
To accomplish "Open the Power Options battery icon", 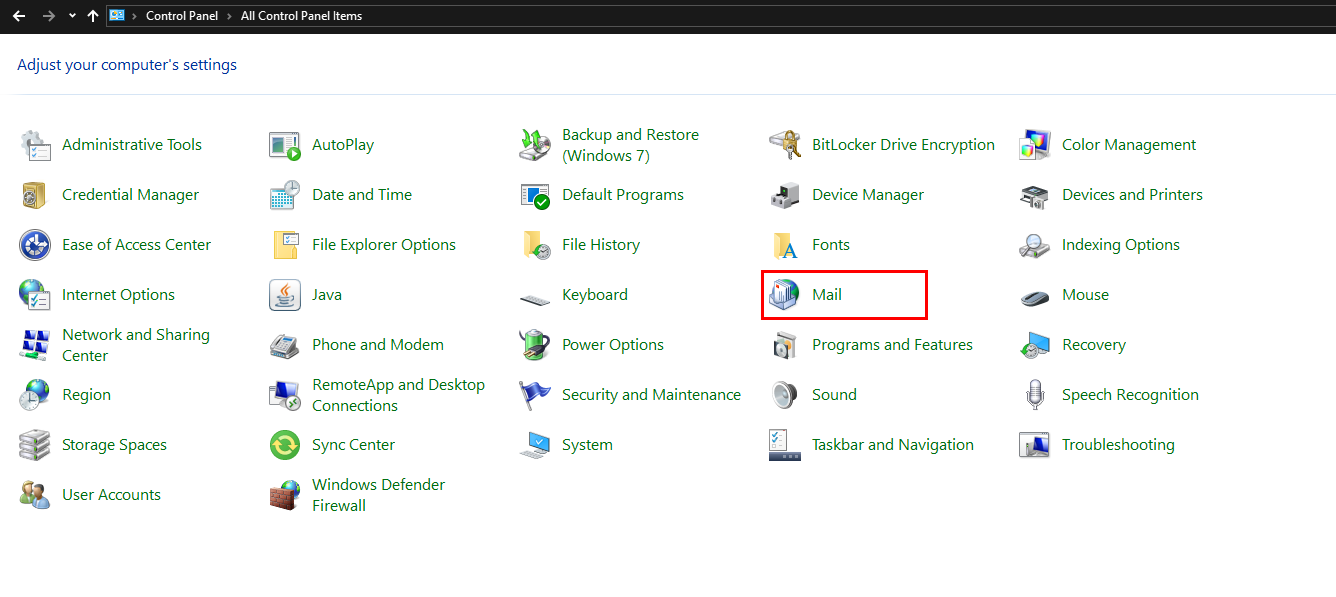I will click(x=535, y=345).
